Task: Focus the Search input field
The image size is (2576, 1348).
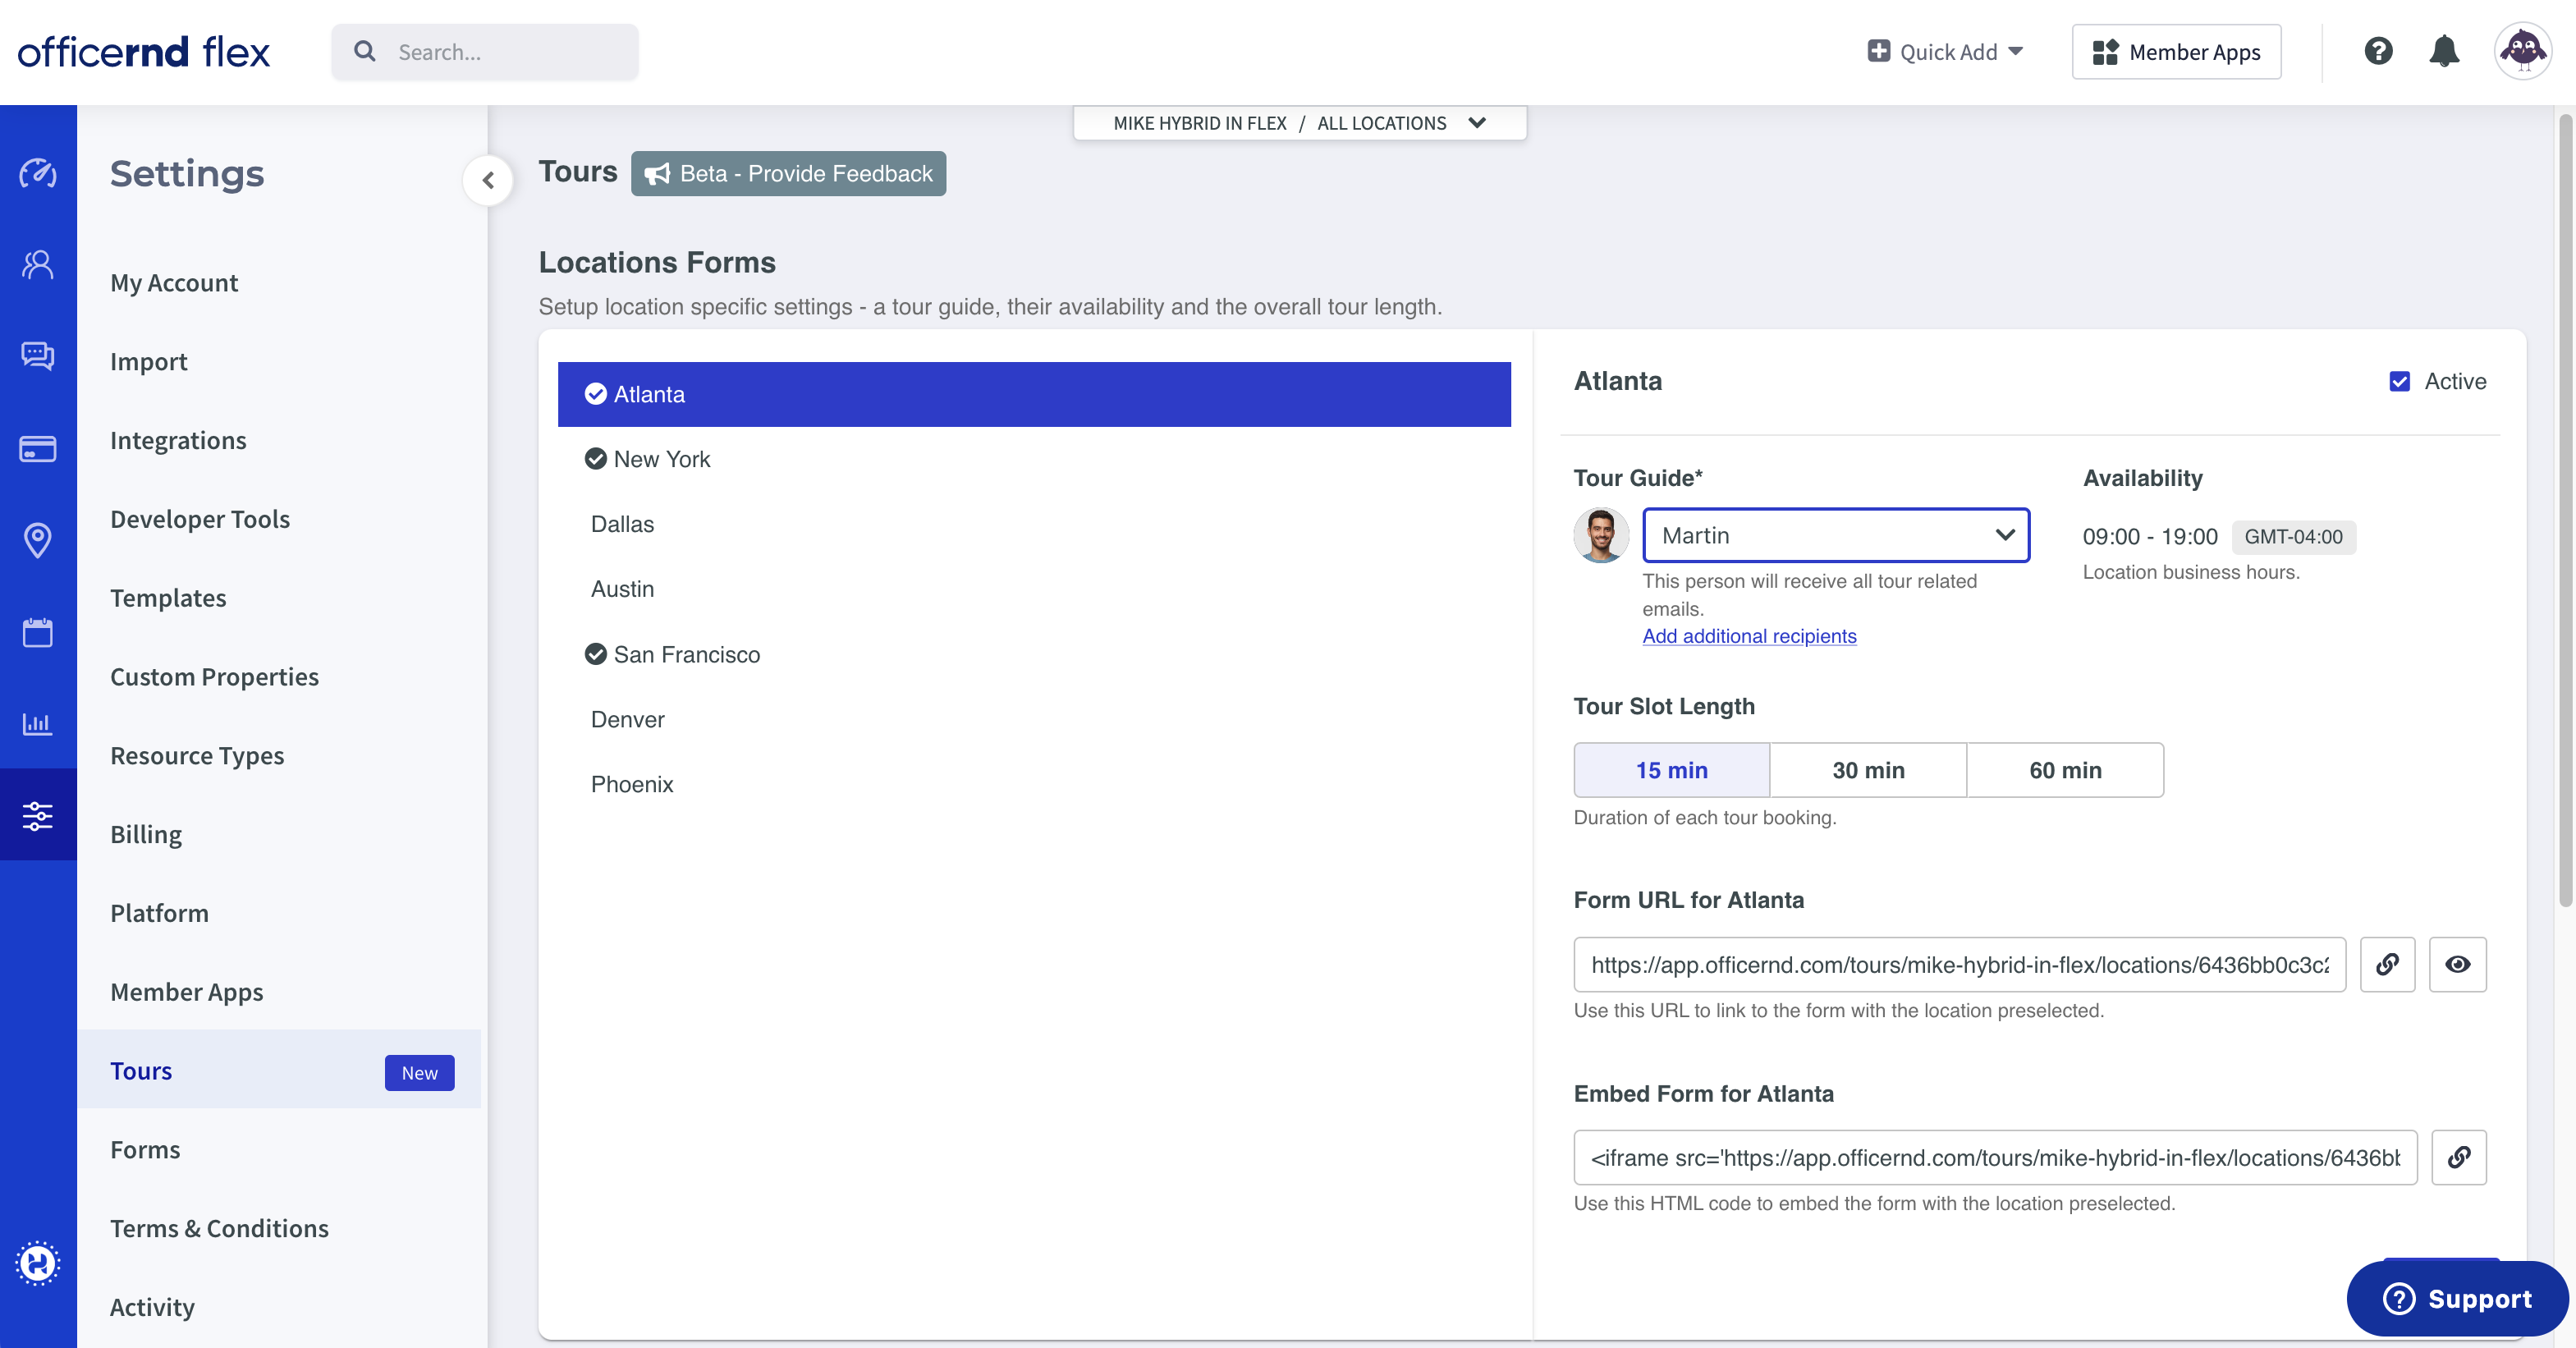Action: tap(485, 52)
